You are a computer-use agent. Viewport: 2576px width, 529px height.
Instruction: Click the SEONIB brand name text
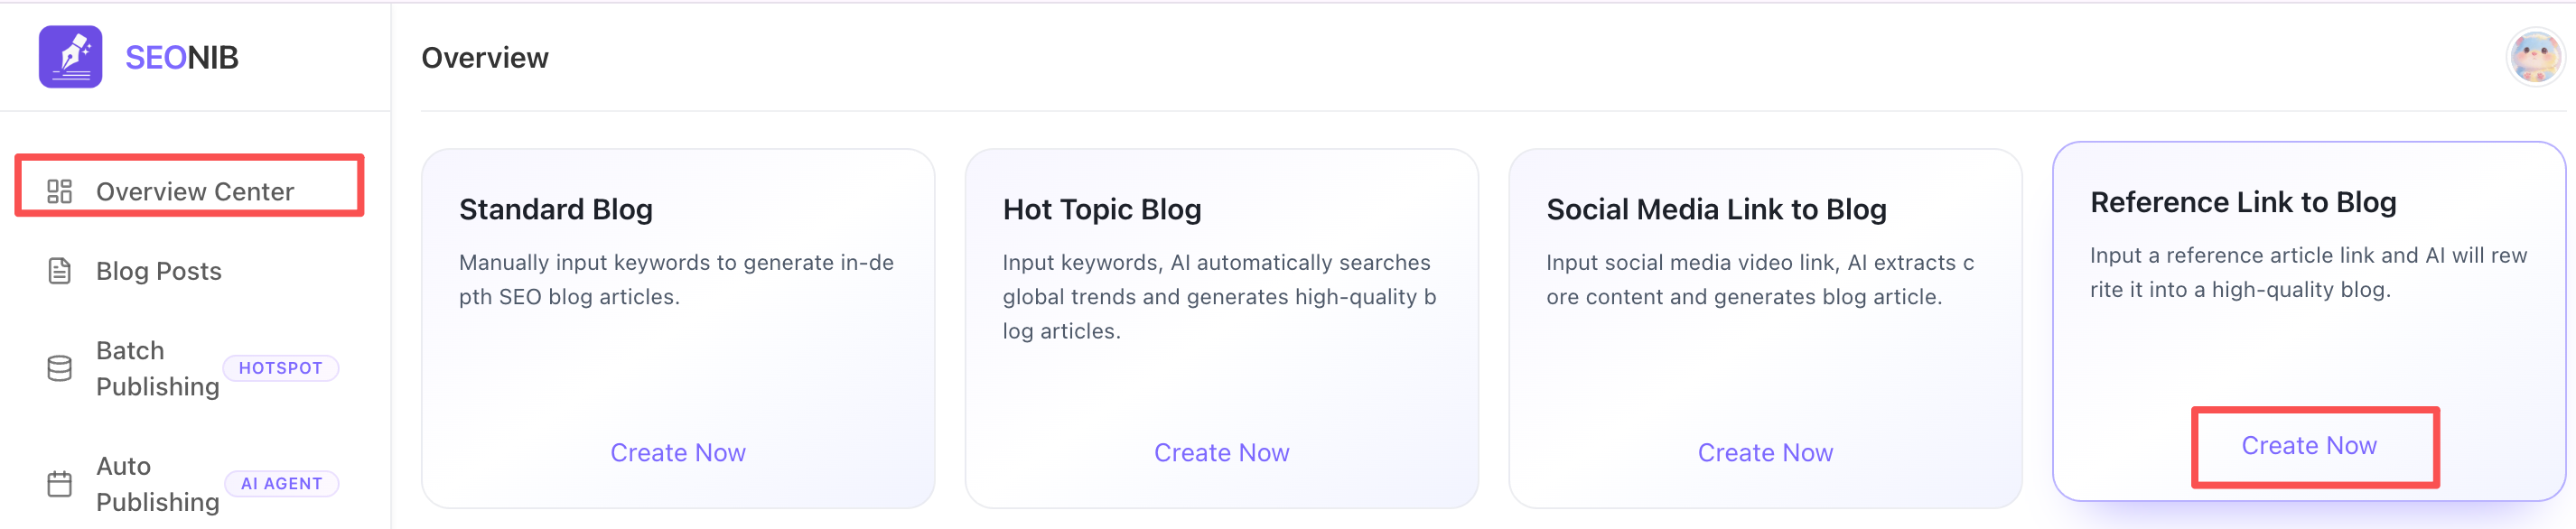tap(182, 58)
